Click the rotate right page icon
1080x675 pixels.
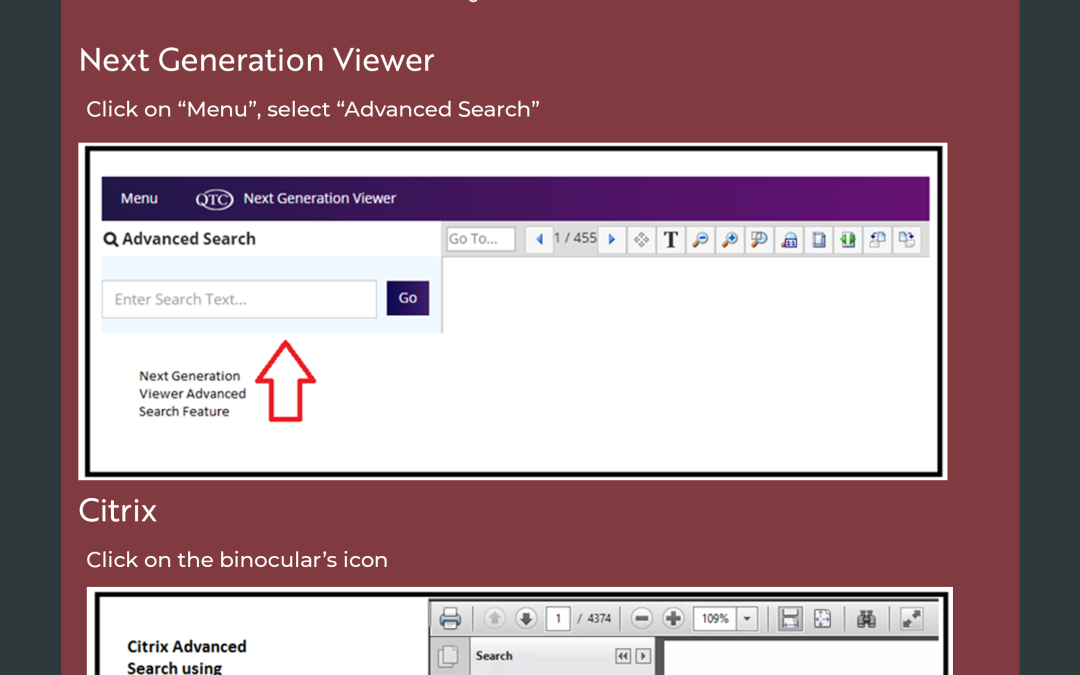907,239
